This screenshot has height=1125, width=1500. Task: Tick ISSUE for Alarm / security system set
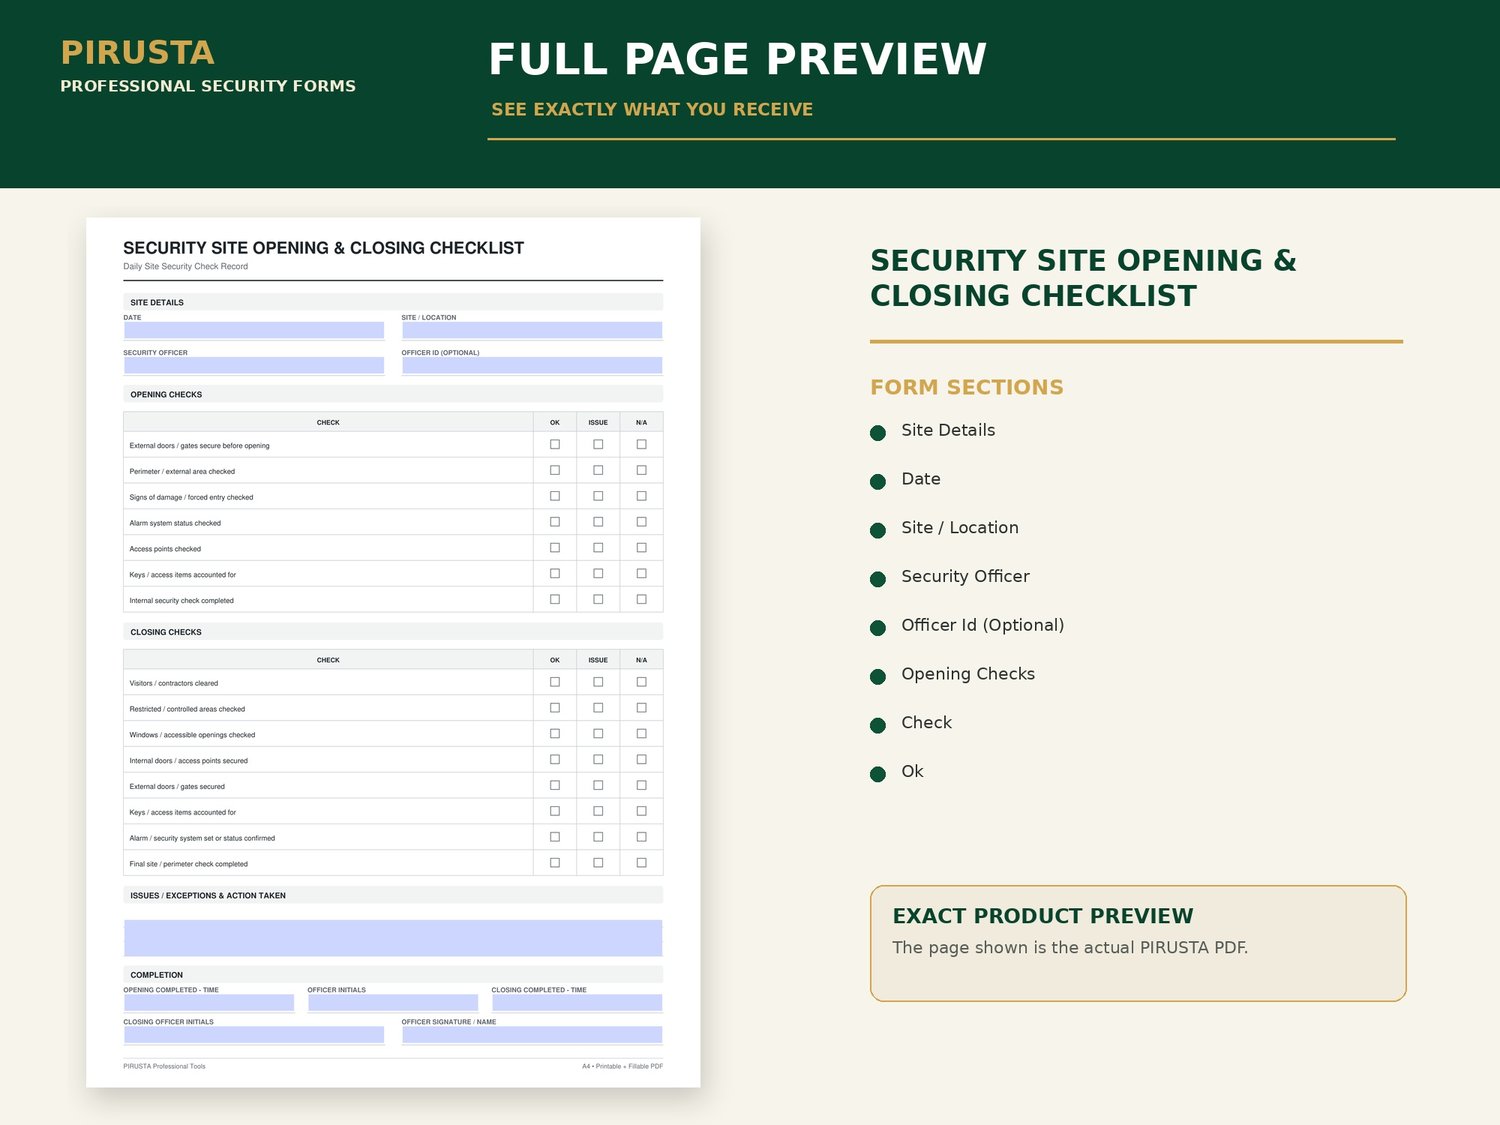point(598,837)
